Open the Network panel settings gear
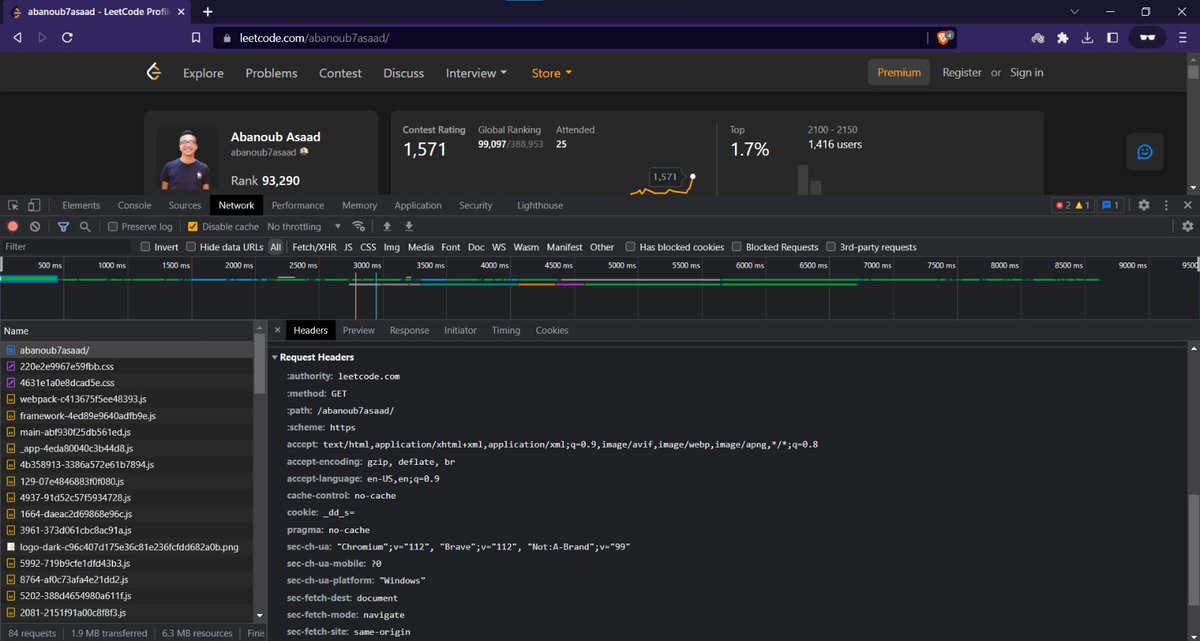The width and height of the screenshot is (1200, 641). tap(1188, 227)
